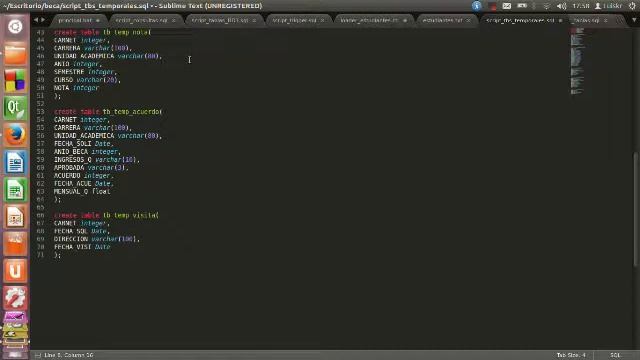Image resolution: width=640 pixels, height=360 pixels.
Task: Click the 'Line 8, Column 36' status text
Action: coord(69,355)
